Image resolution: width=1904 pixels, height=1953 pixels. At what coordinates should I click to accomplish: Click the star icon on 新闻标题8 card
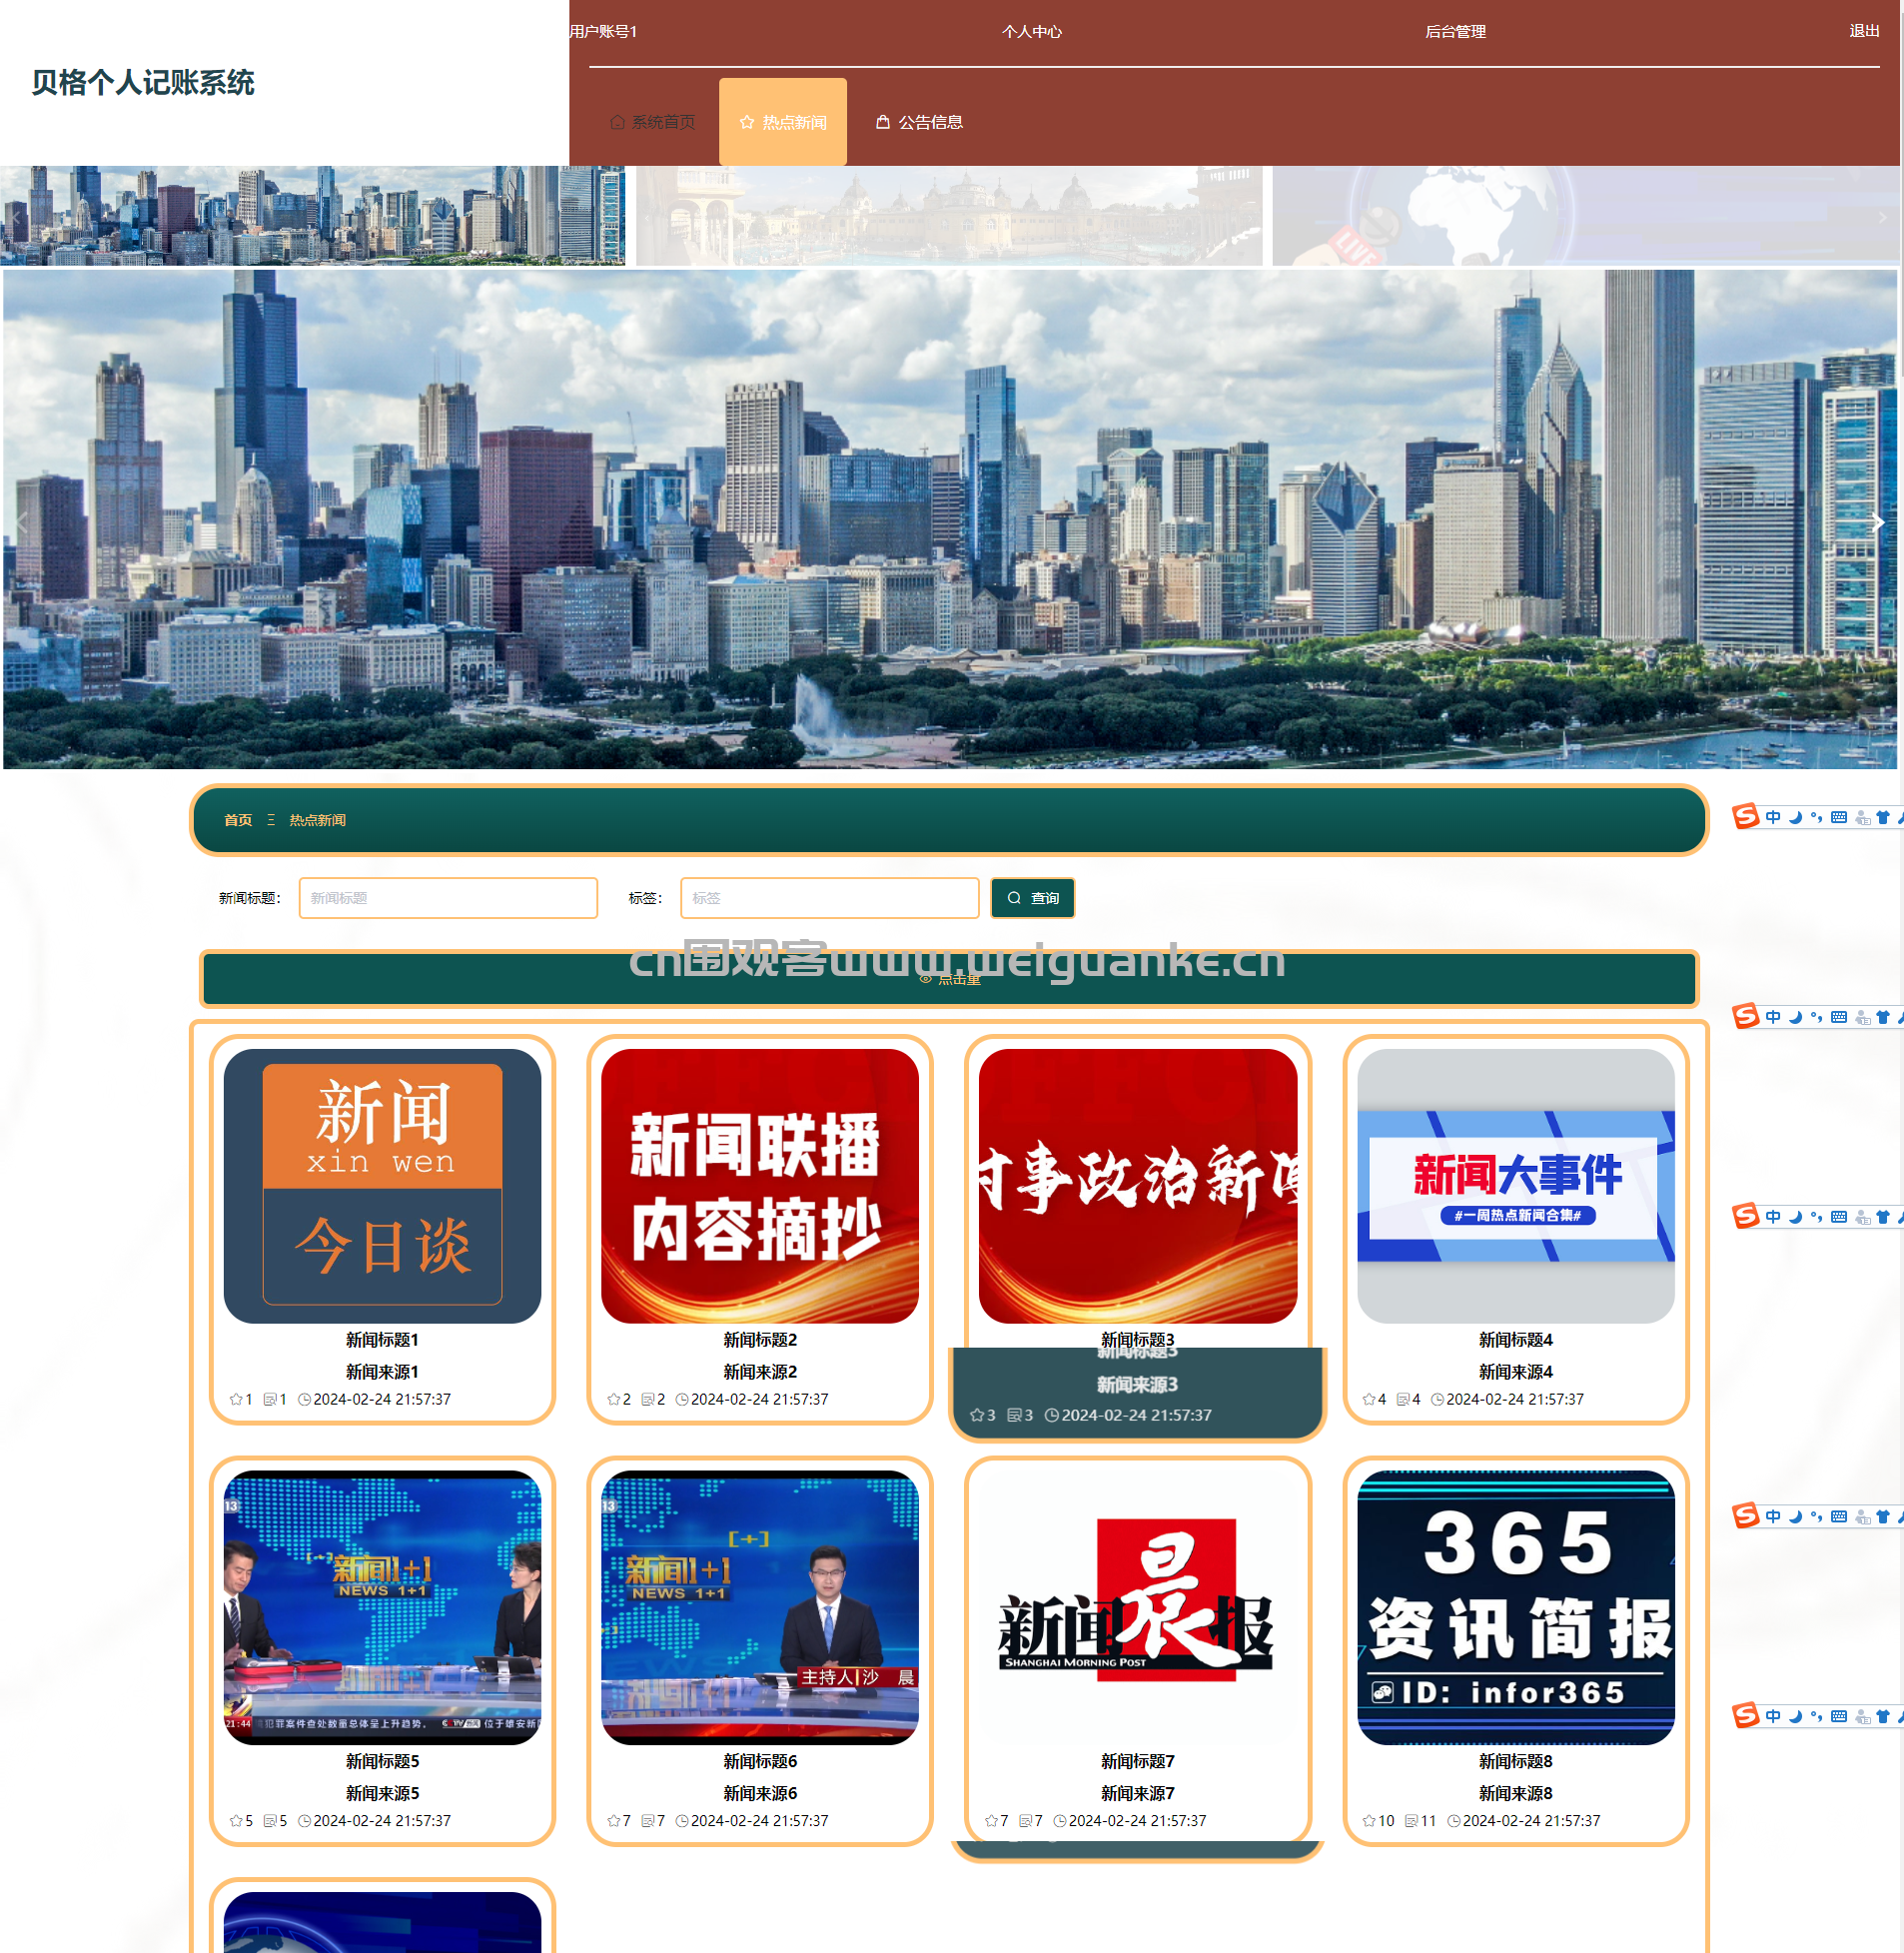click(x=1369, y=1822)
